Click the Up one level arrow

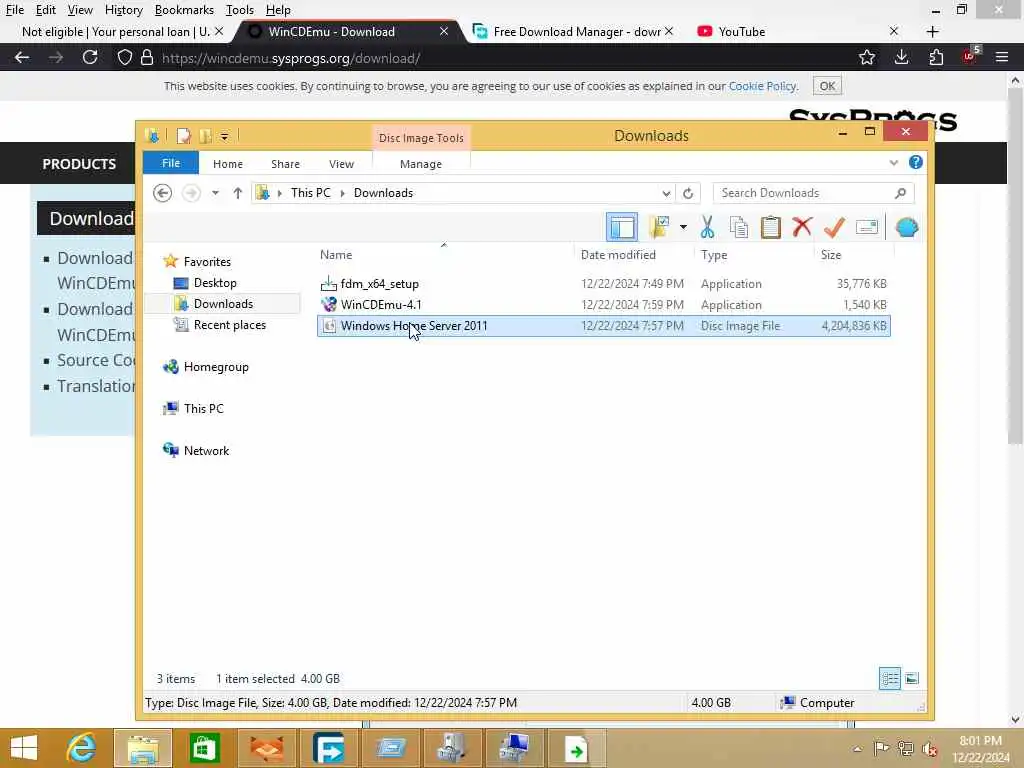click(238, 193)
